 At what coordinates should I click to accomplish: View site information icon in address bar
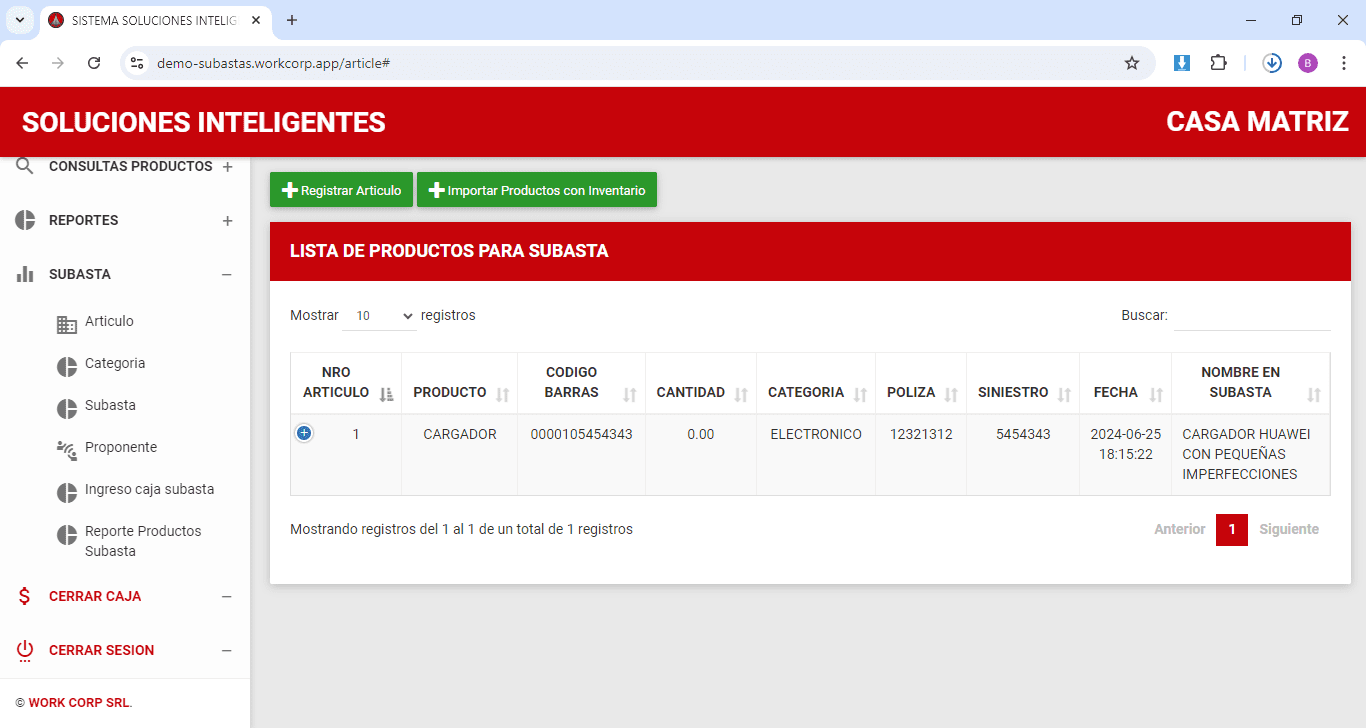[x=138, y=63]
